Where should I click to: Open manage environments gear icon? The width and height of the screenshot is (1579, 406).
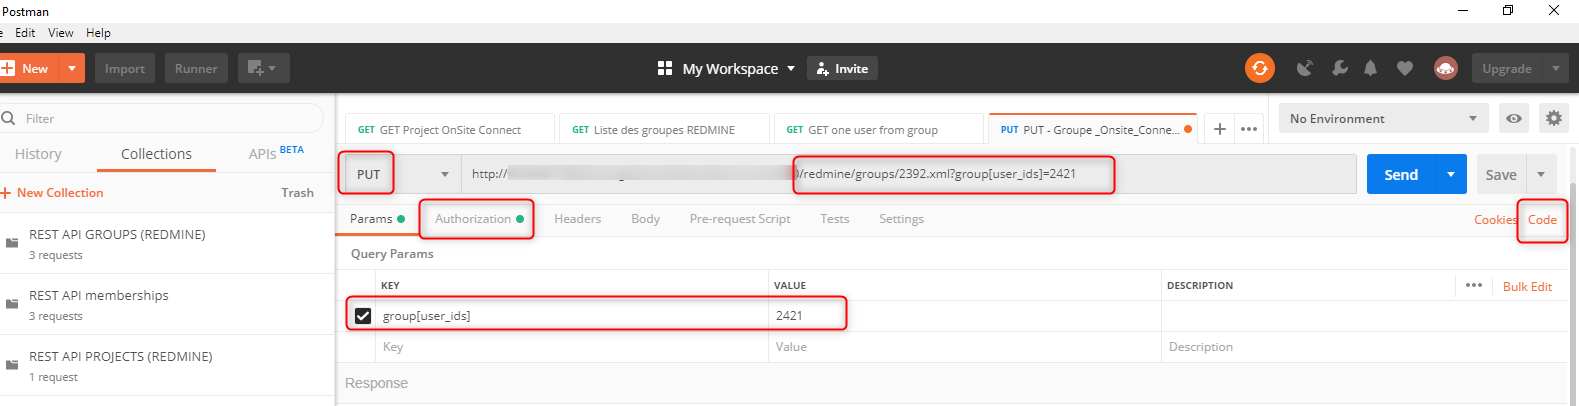click(x=1553, y=118)
